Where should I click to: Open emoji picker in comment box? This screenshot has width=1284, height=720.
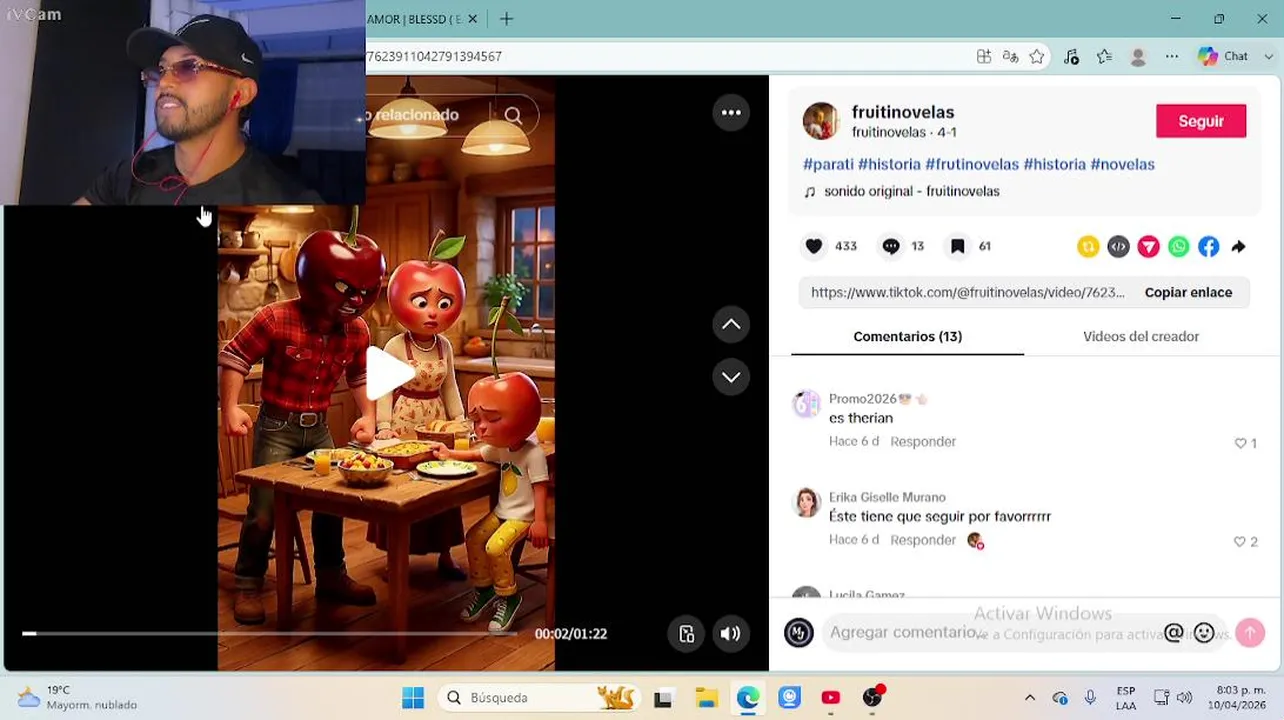click(1204, 633)
